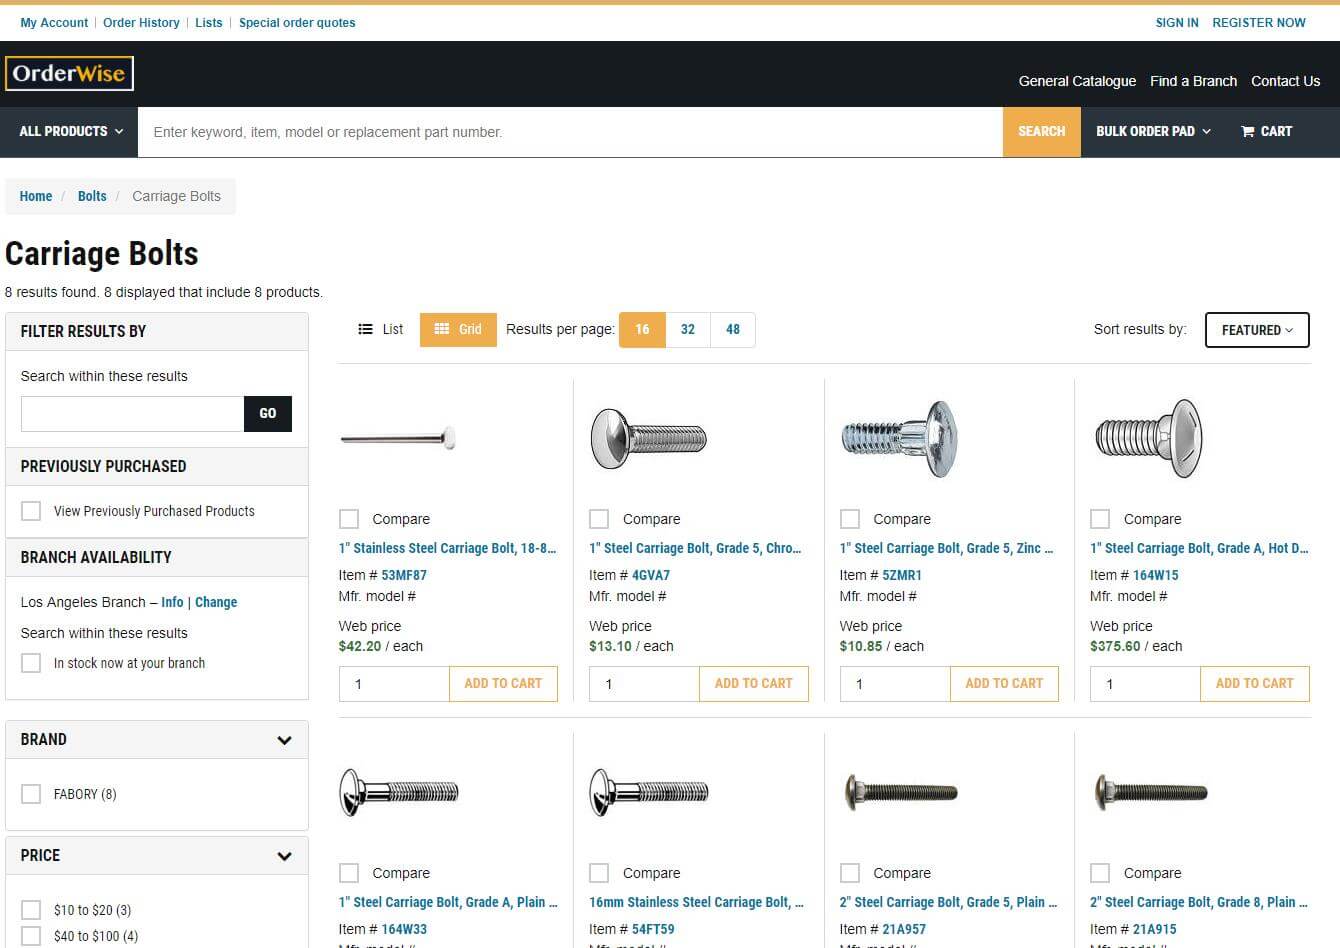Add item 5ZMR1 to cart
Image resolution: width=1340 pixels, height=948 pixels.
(1004, 684)
